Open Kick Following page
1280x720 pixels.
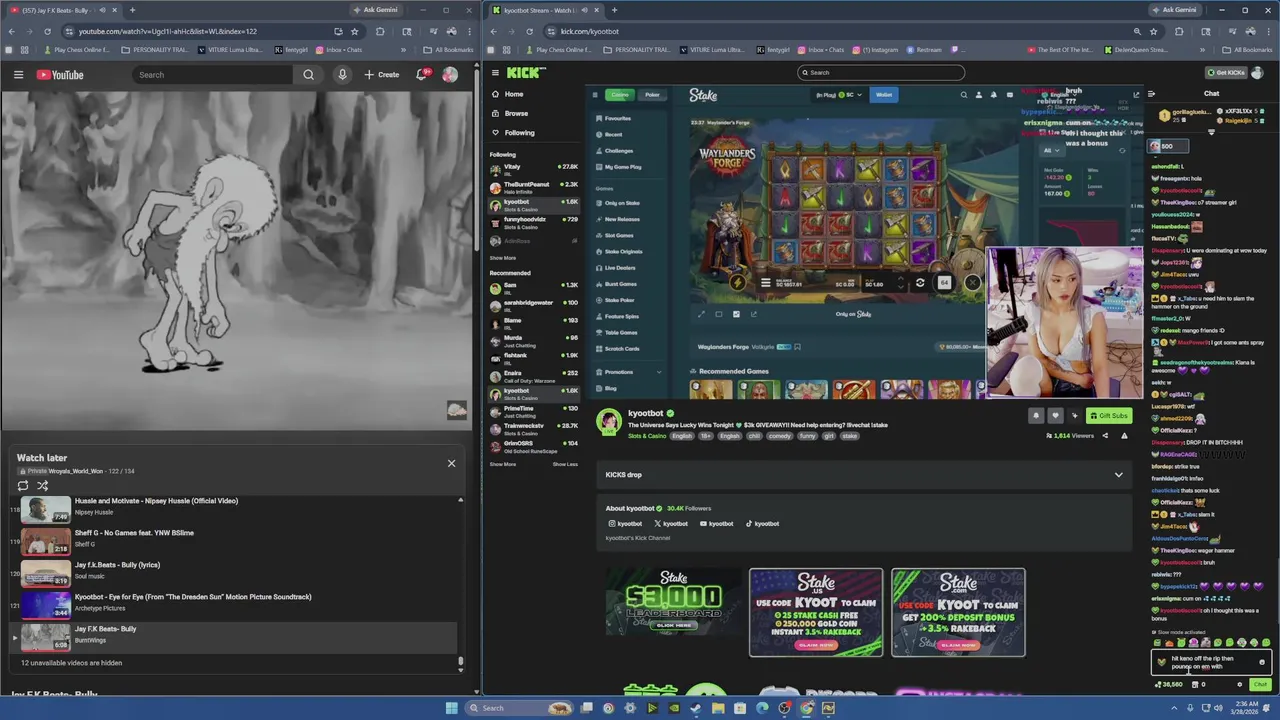(x=519, y=132)
